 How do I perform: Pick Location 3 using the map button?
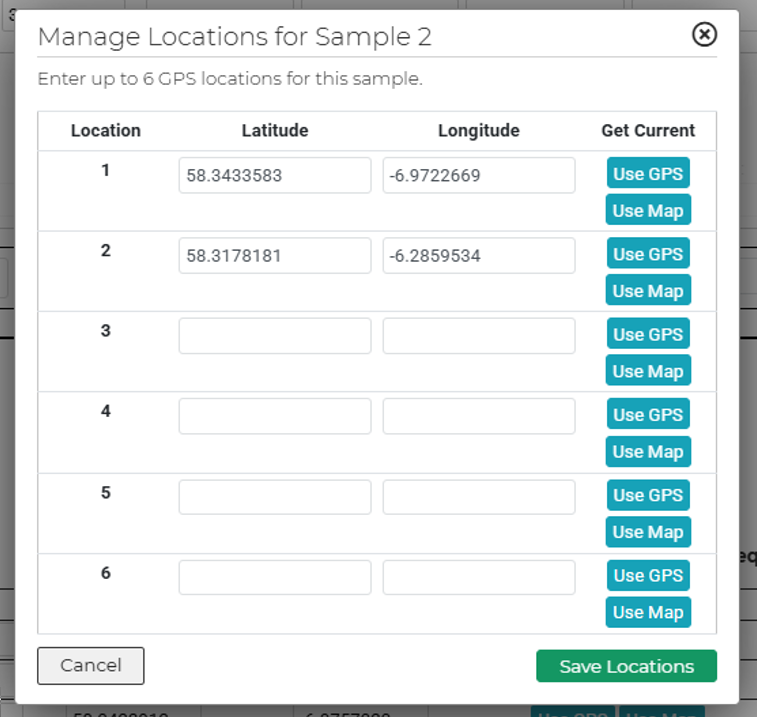click(647, 371)
